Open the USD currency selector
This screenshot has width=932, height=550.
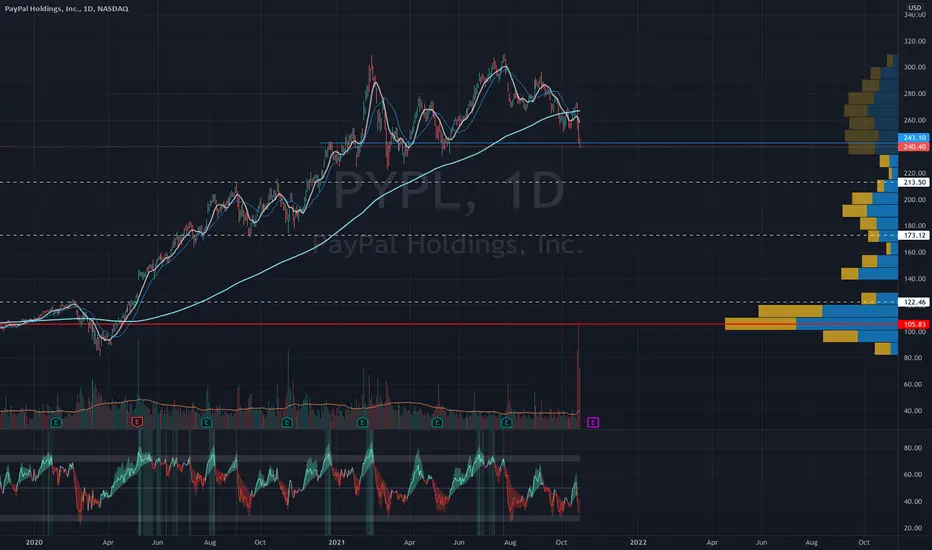click(915, 8)
